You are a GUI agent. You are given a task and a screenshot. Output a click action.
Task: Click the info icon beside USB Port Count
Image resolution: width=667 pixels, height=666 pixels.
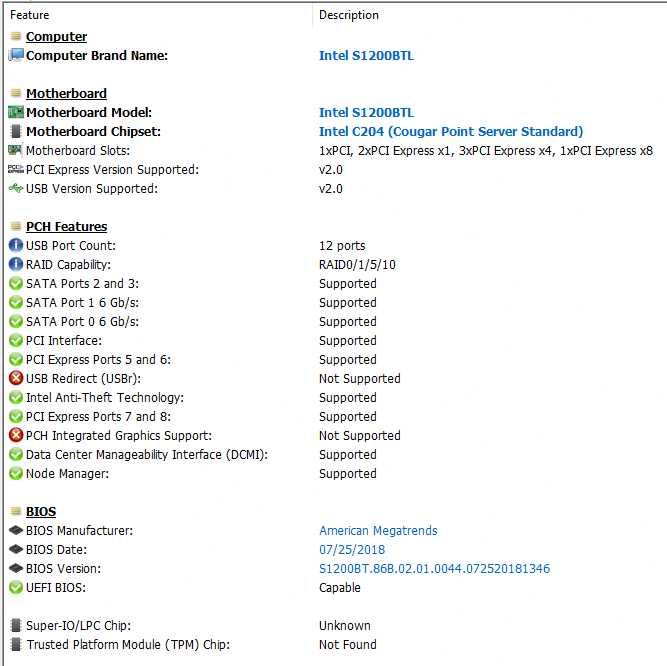coord(16,245)
